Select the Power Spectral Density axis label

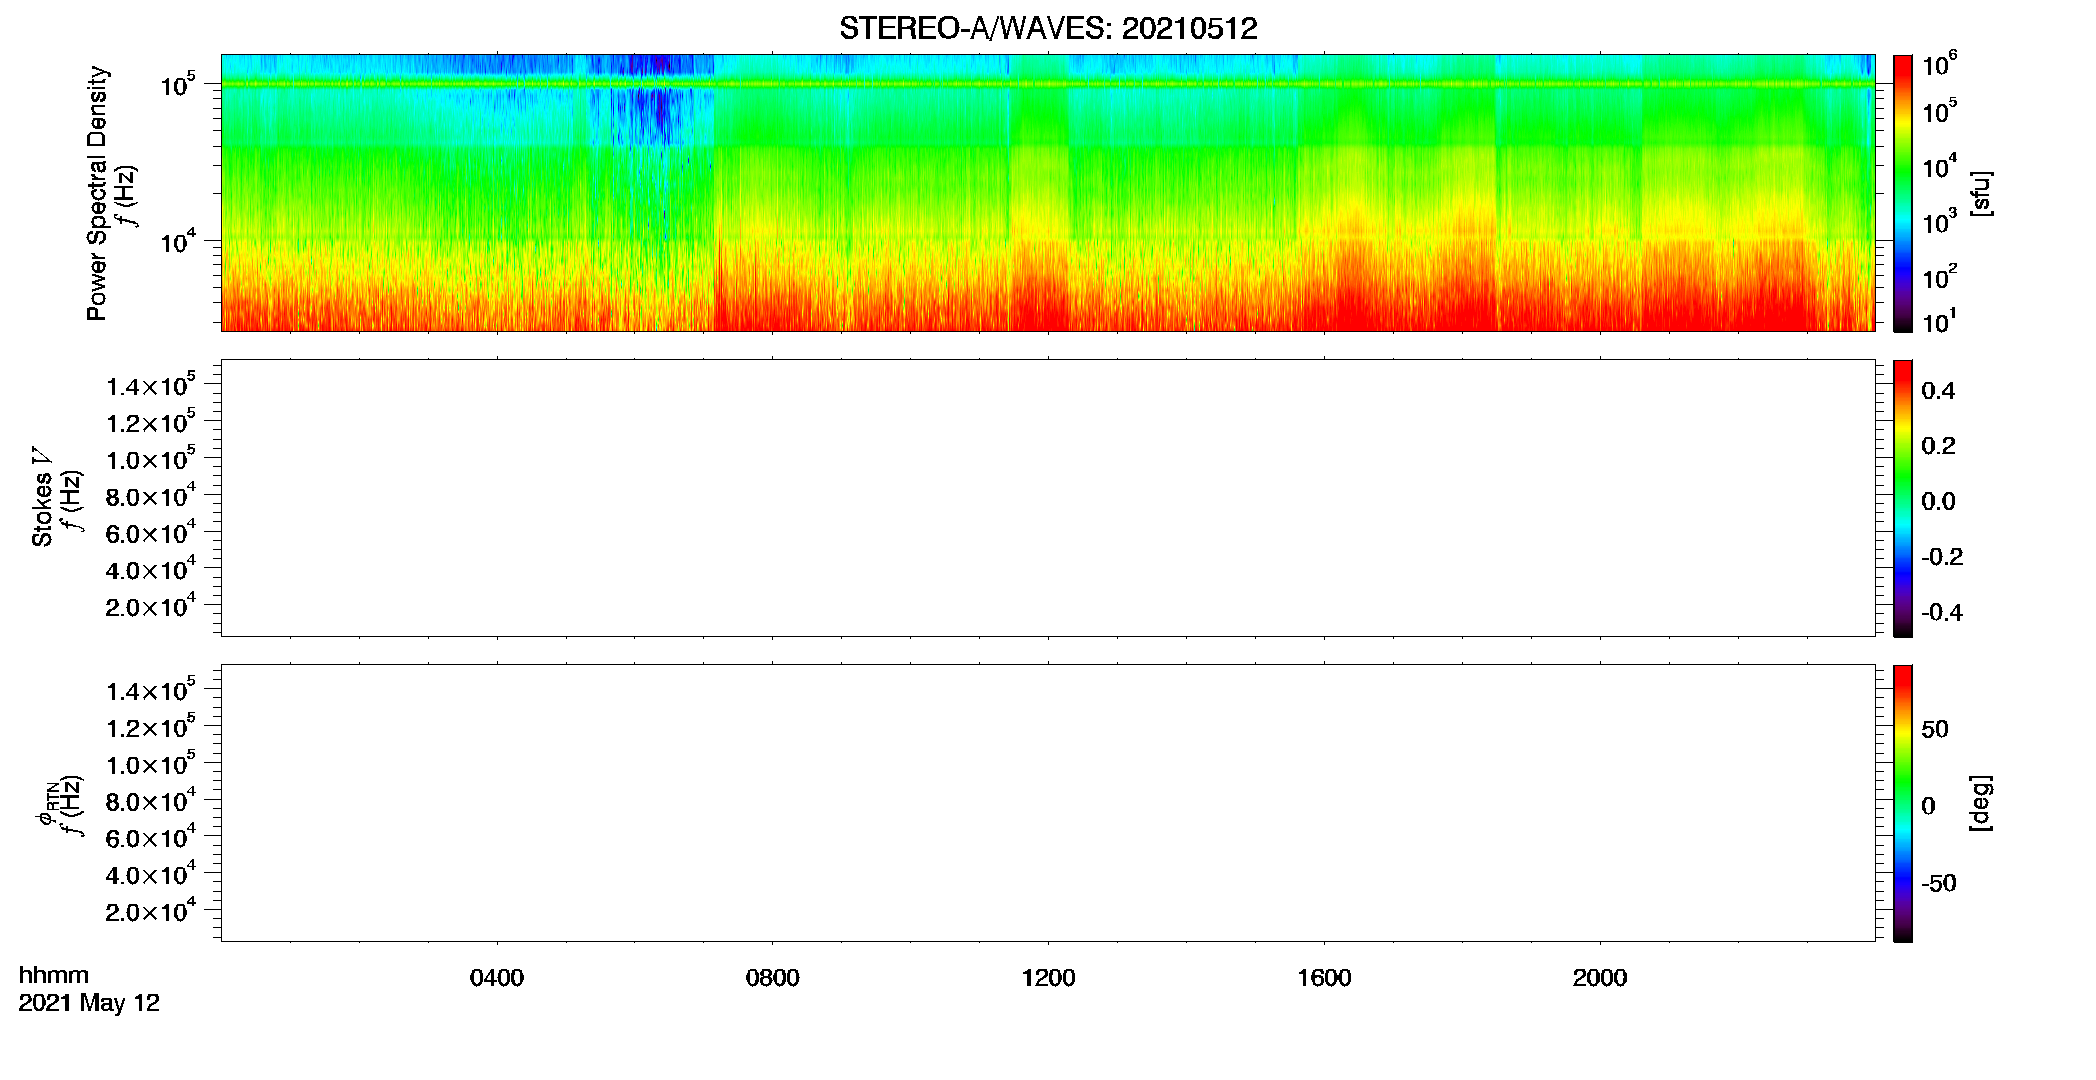97,193
